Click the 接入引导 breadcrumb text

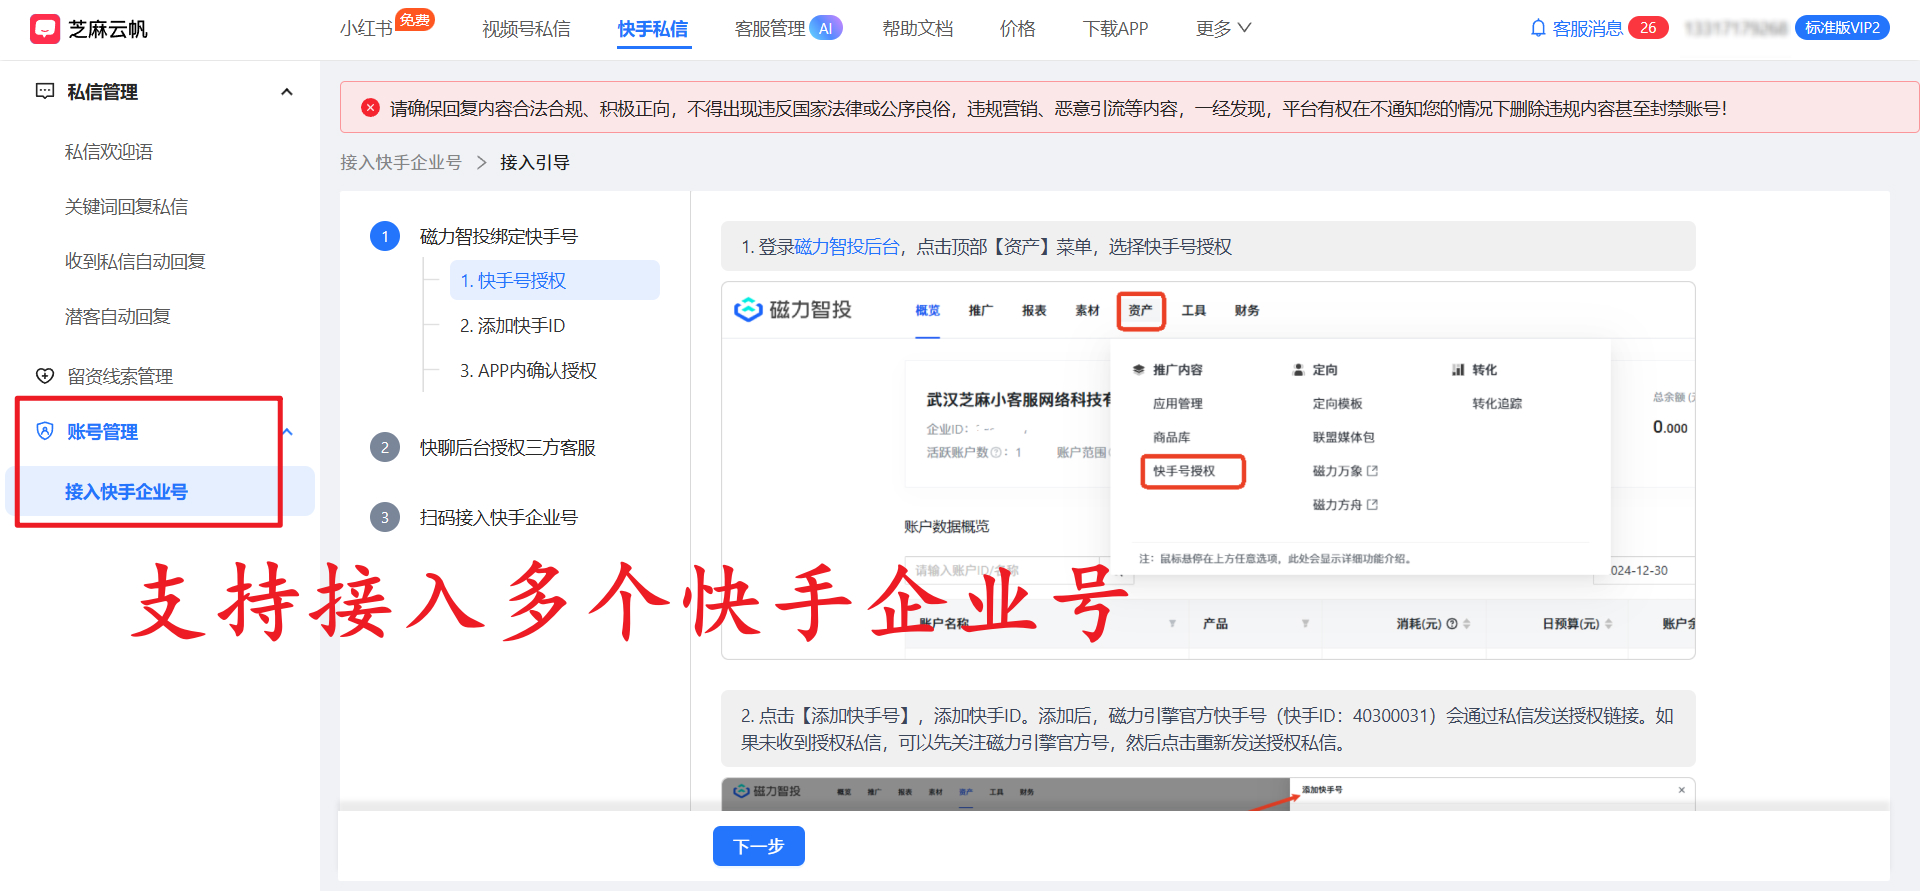(x=535, y=162)
